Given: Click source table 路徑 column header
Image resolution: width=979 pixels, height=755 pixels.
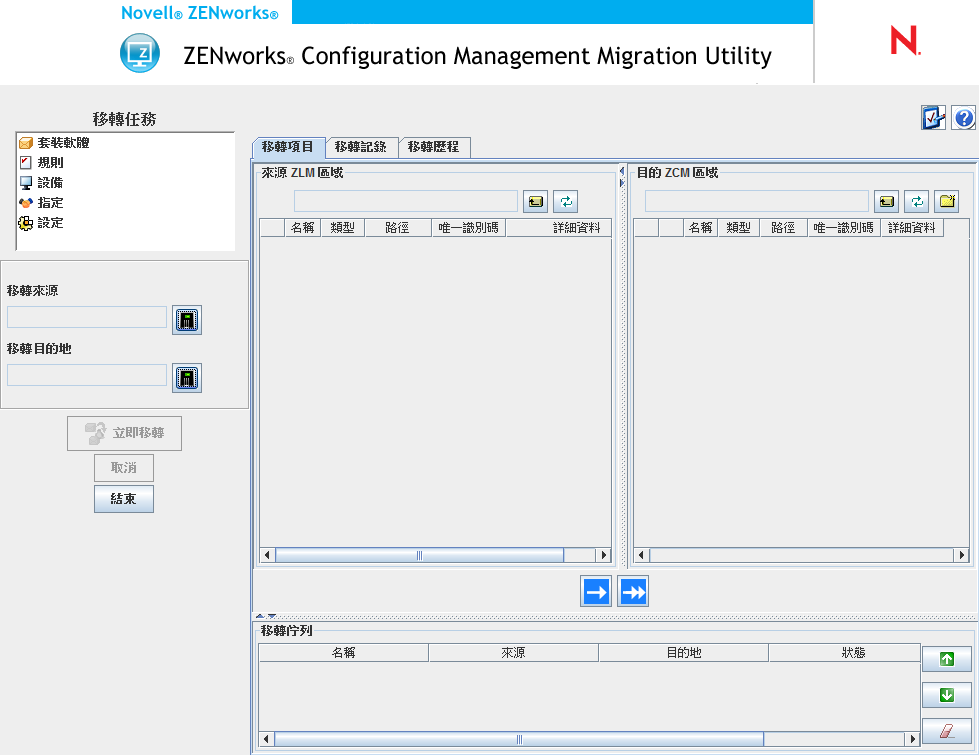Looking at the screenshot, I should (x=397, y=228).
